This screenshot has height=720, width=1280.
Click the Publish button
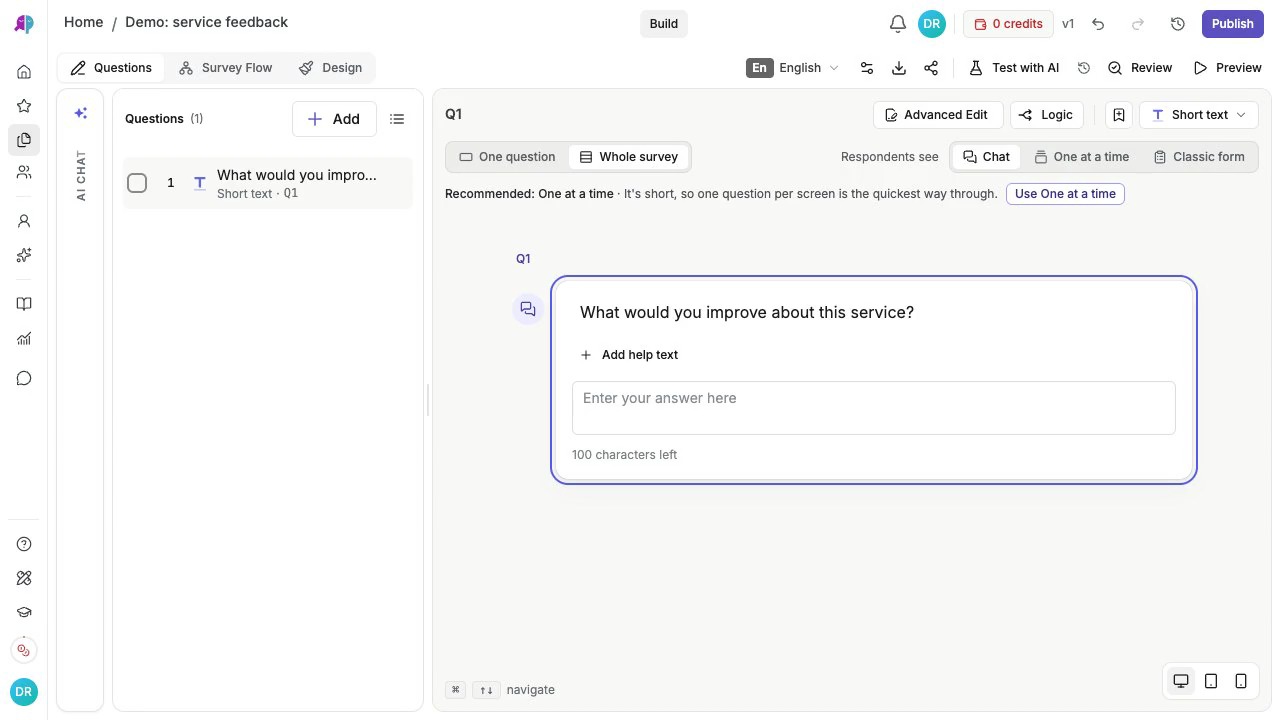coord(1232,24)
